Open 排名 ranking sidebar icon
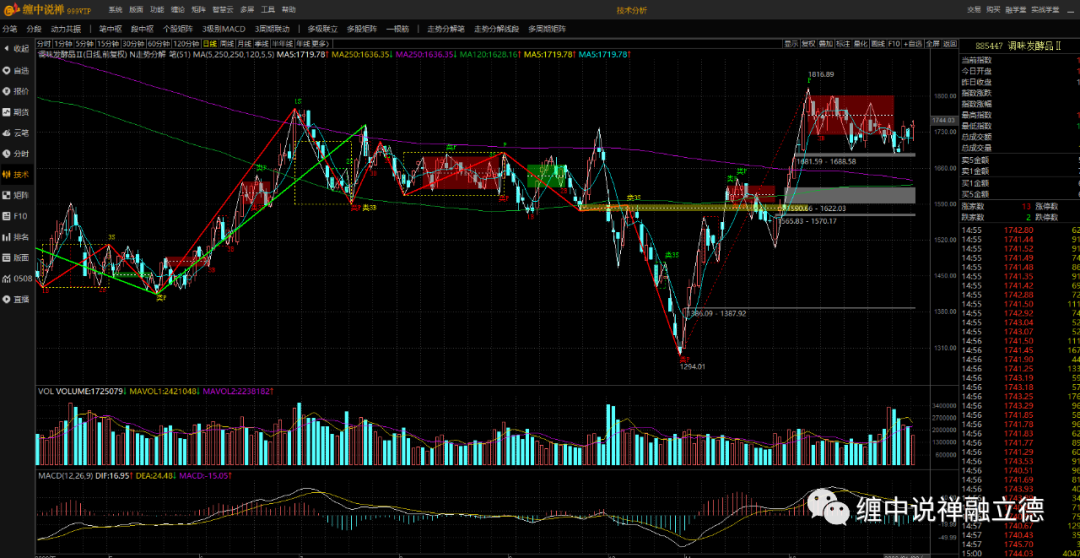This screenshot has width=1080, height=558. tap(16, 237)
